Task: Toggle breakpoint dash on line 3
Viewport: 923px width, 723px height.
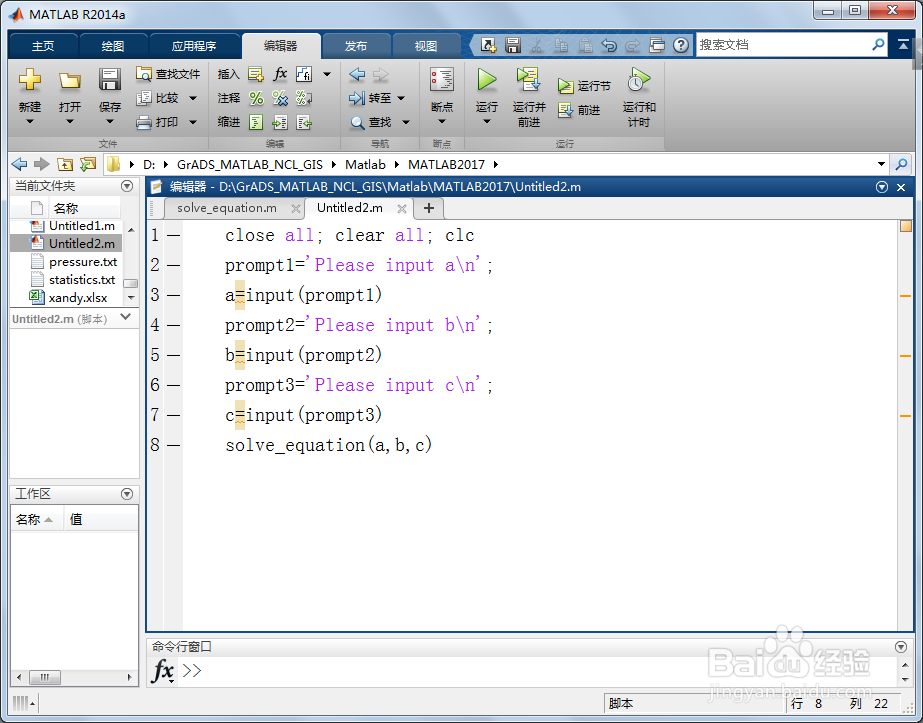Action: click(173, 296)
